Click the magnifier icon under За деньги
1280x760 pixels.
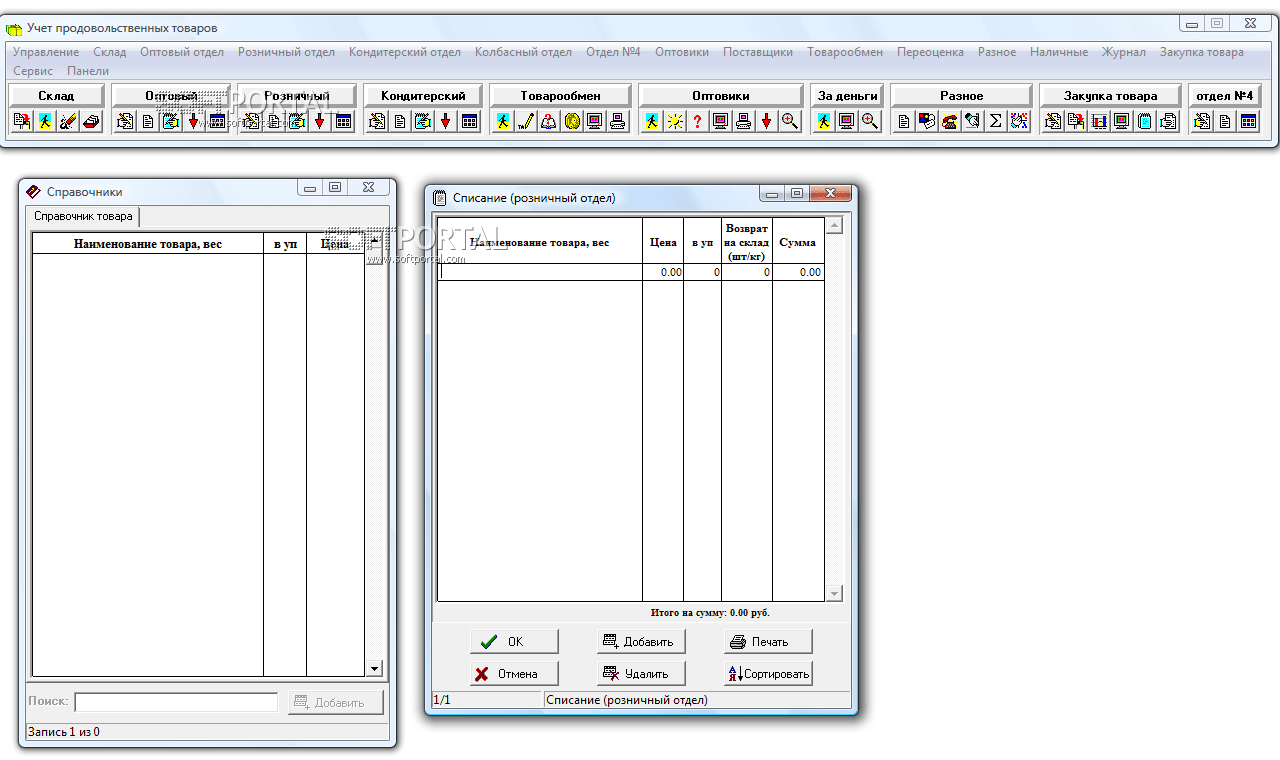tap(870, 121)
